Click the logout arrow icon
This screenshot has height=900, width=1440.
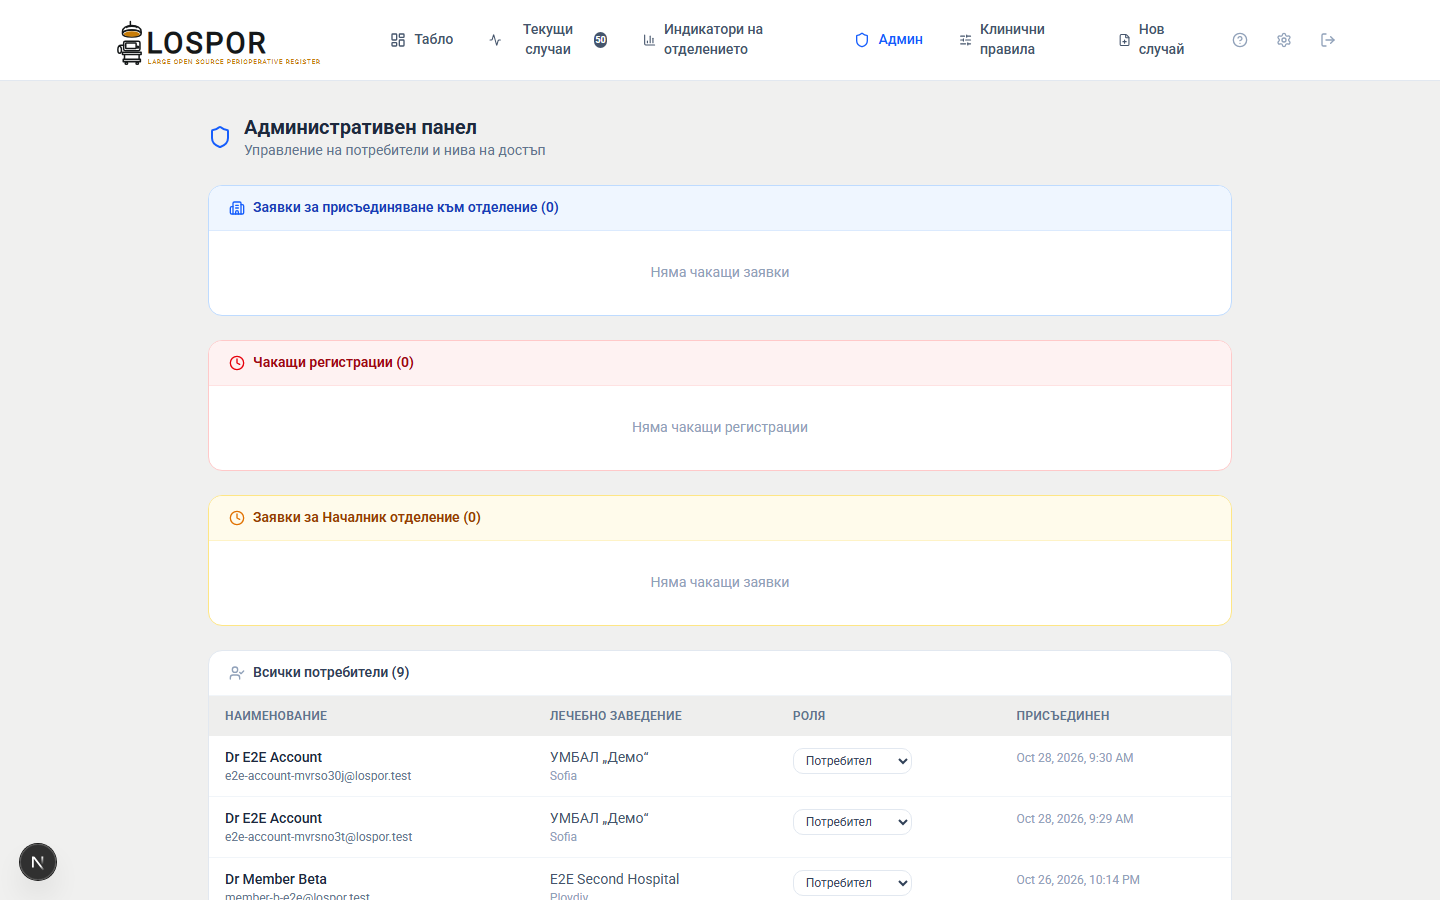[x=1328, y=40]
